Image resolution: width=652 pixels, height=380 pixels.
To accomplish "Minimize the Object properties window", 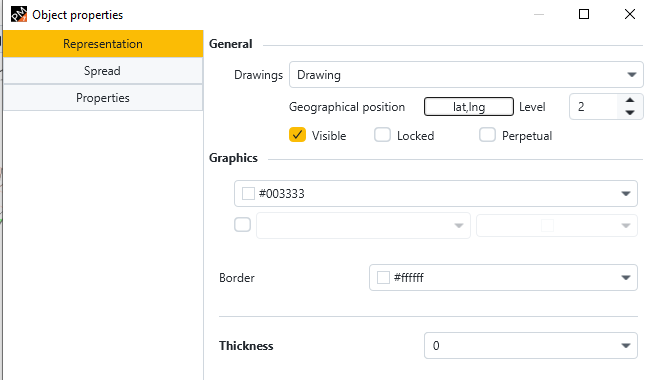I will coord(539,14).
